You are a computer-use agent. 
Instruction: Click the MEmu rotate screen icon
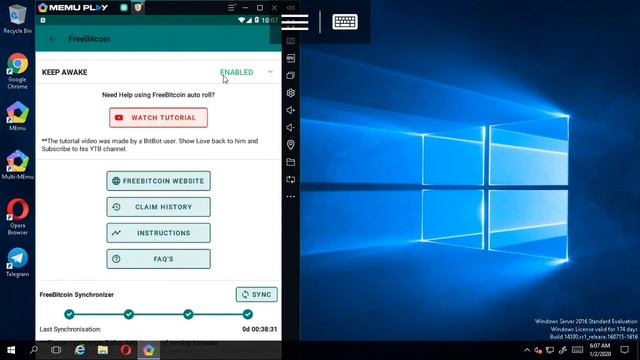click(291, 179)
